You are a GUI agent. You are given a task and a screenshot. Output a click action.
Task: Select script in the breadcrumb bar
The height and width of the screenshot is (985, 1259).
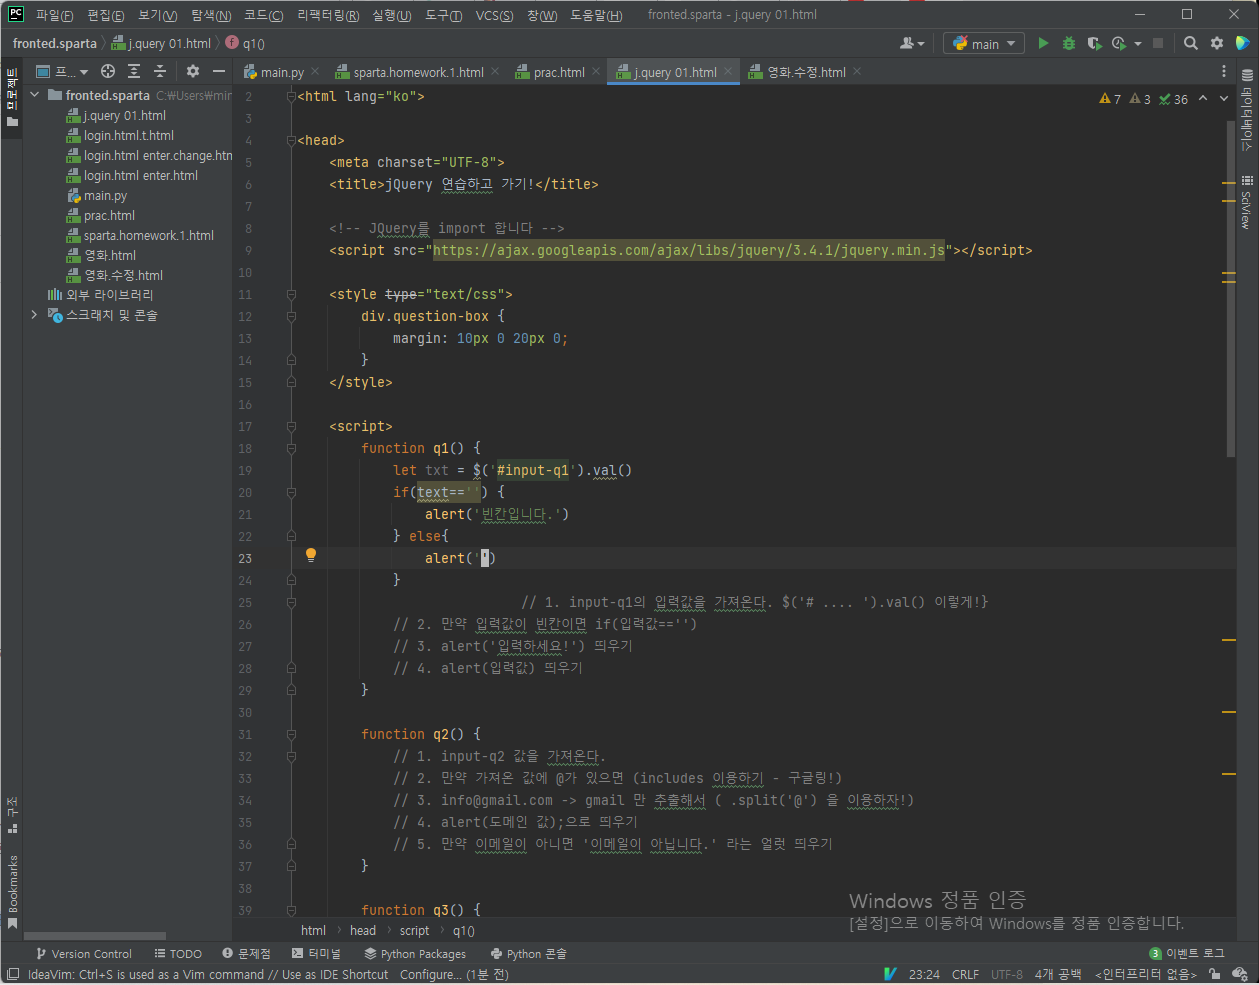pyautogui.click(x=414, y=930)
